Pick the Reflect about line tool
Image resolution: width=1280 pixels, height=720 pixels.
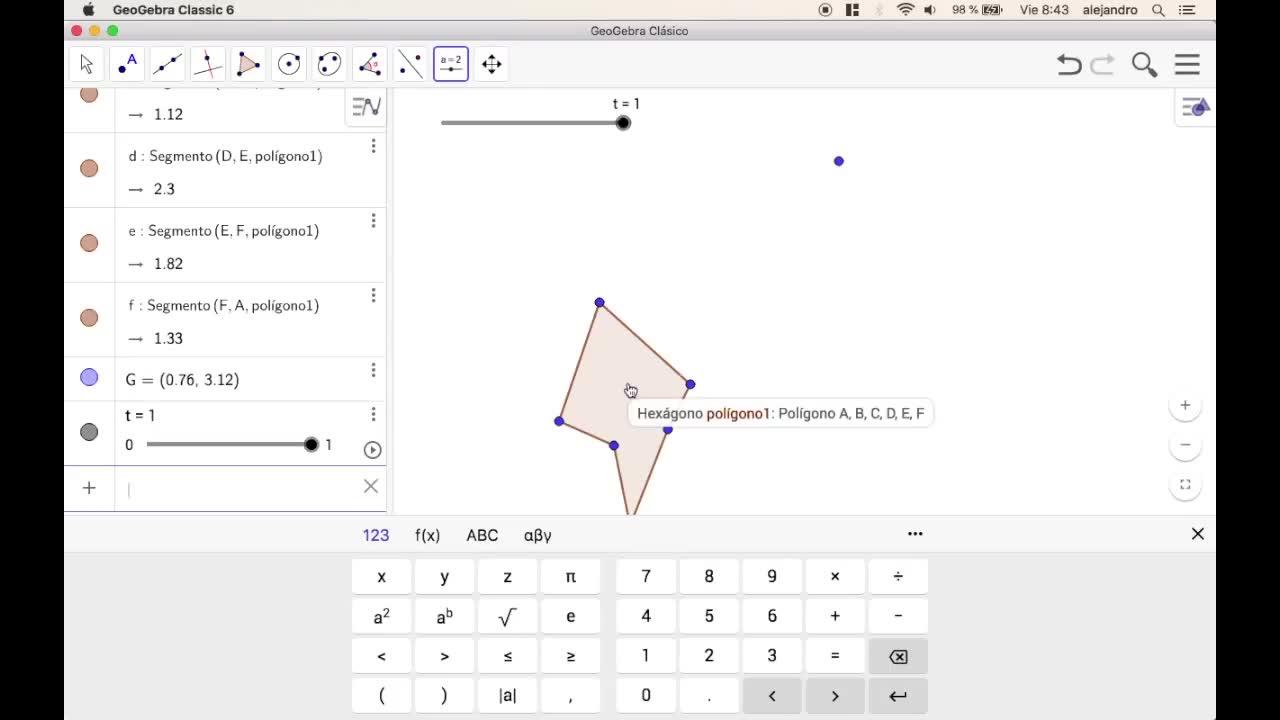click(x=410, y=64)
